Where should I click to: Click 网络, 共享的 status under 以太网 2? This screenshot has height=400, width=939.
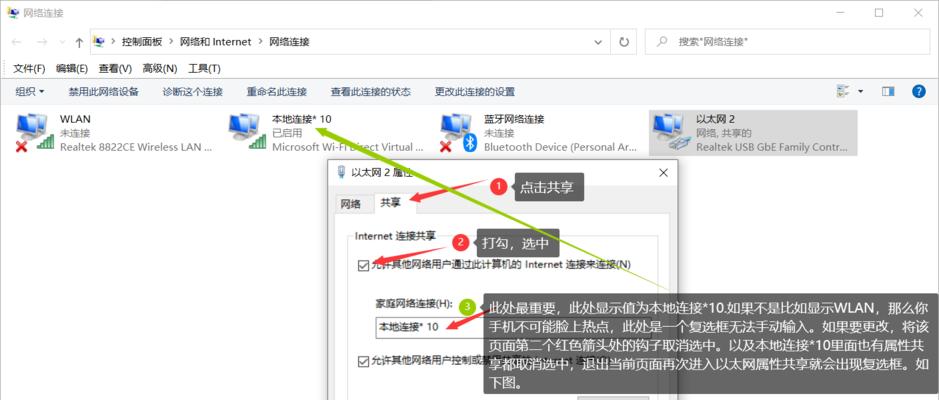point(723,133)
